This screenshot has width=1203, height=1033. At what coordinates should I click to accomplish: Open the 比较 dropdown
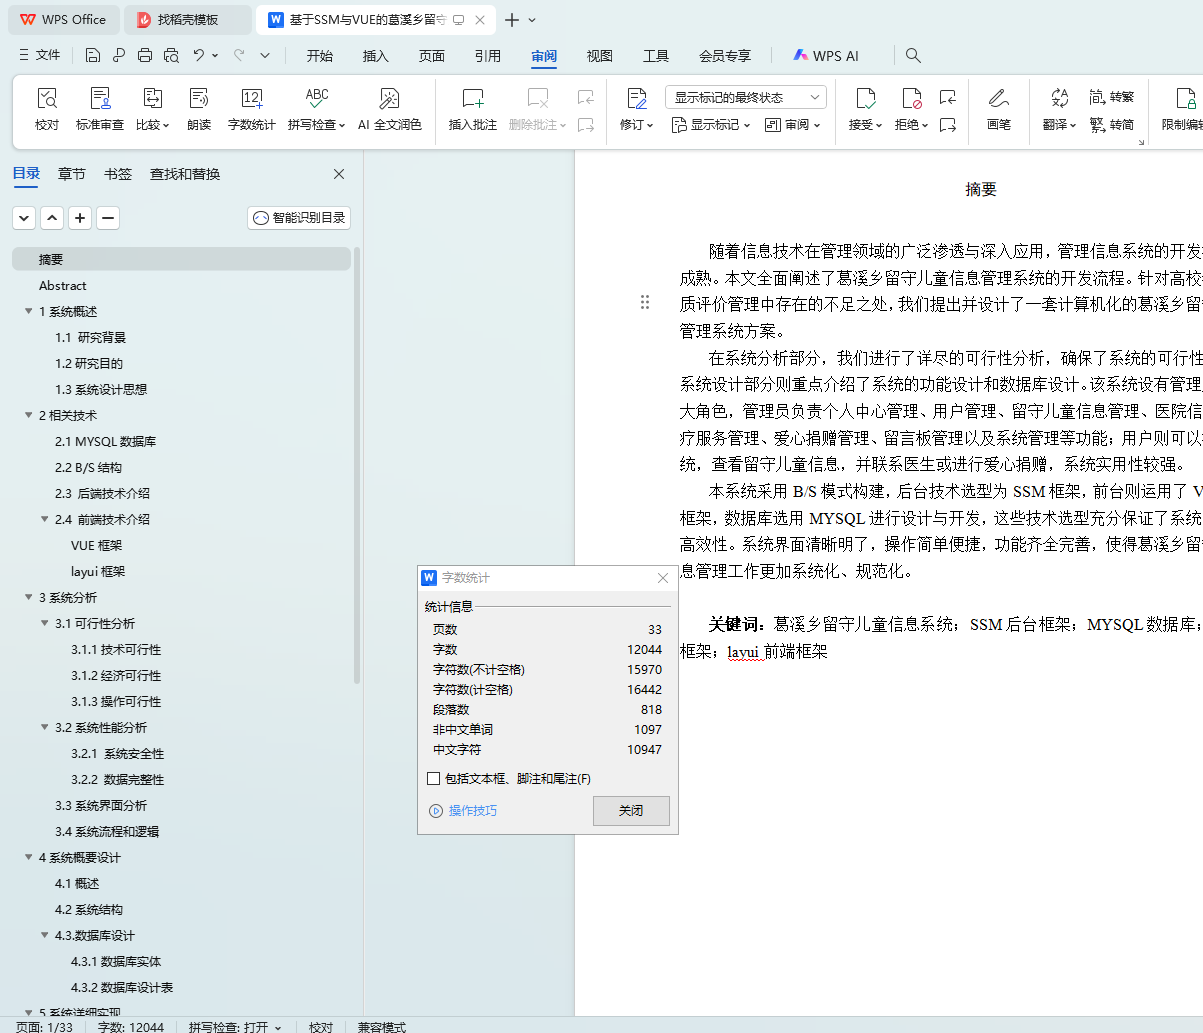[152, 125]
